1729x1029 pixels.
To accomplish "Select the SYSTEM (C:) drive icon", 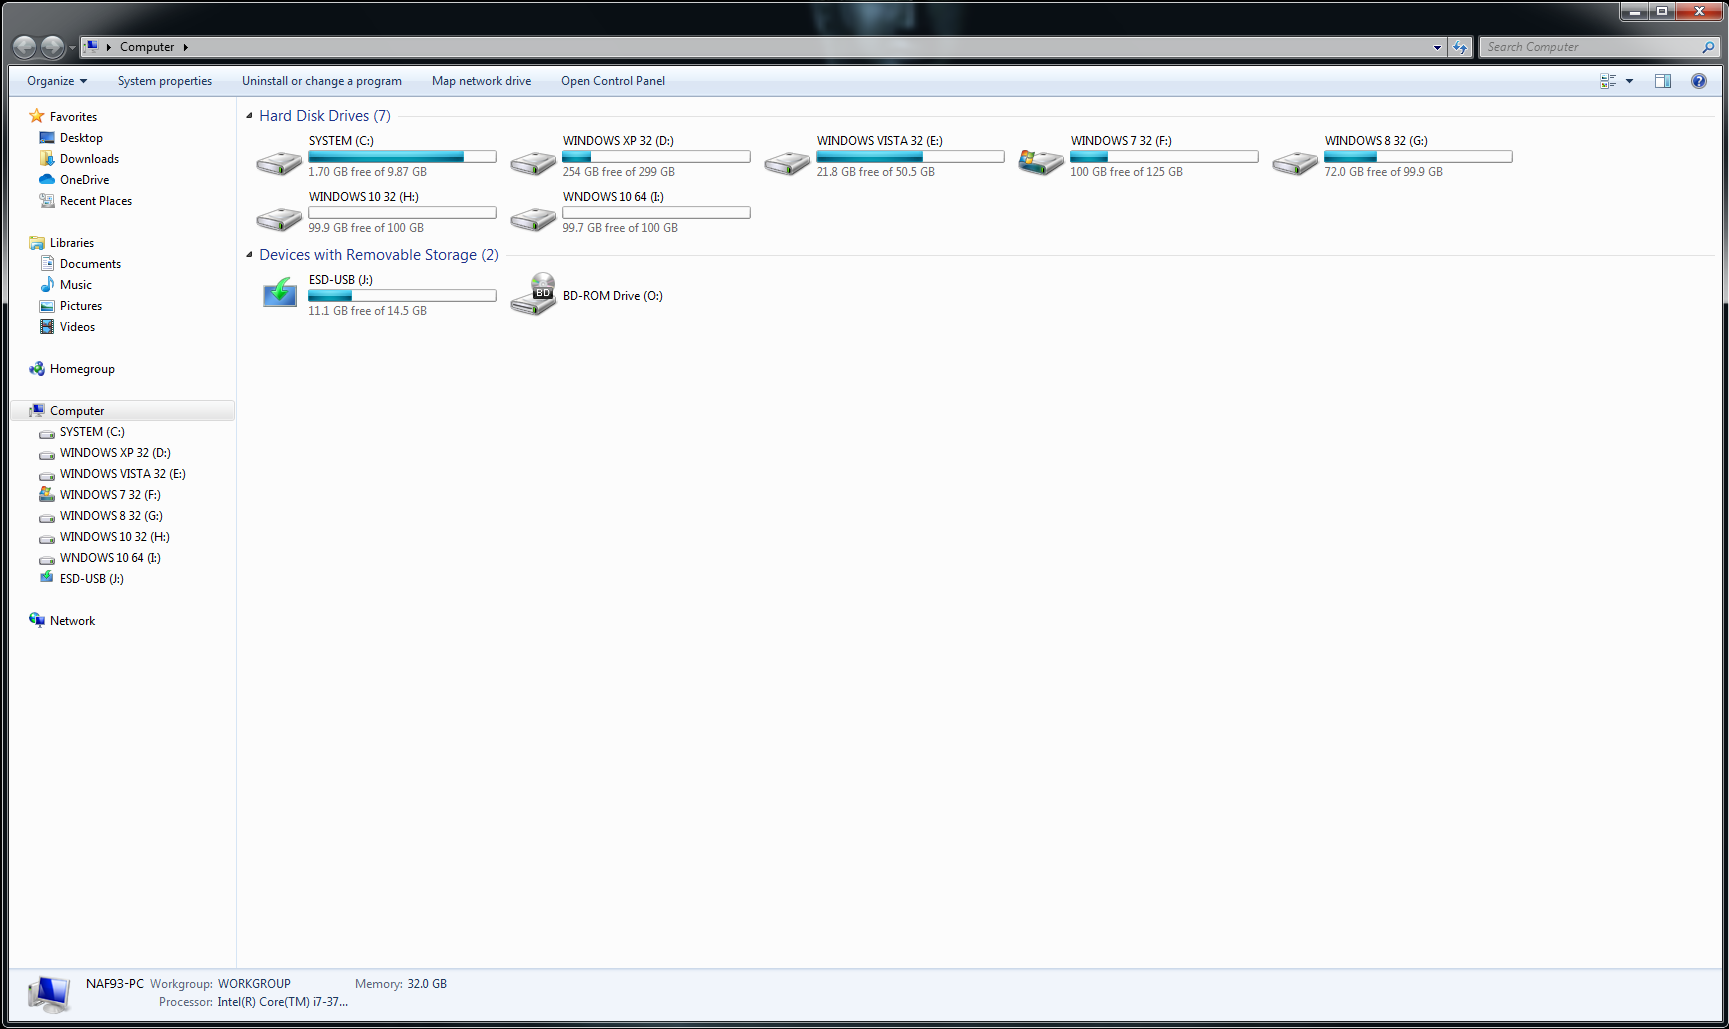I will click(x=279, y=163).
